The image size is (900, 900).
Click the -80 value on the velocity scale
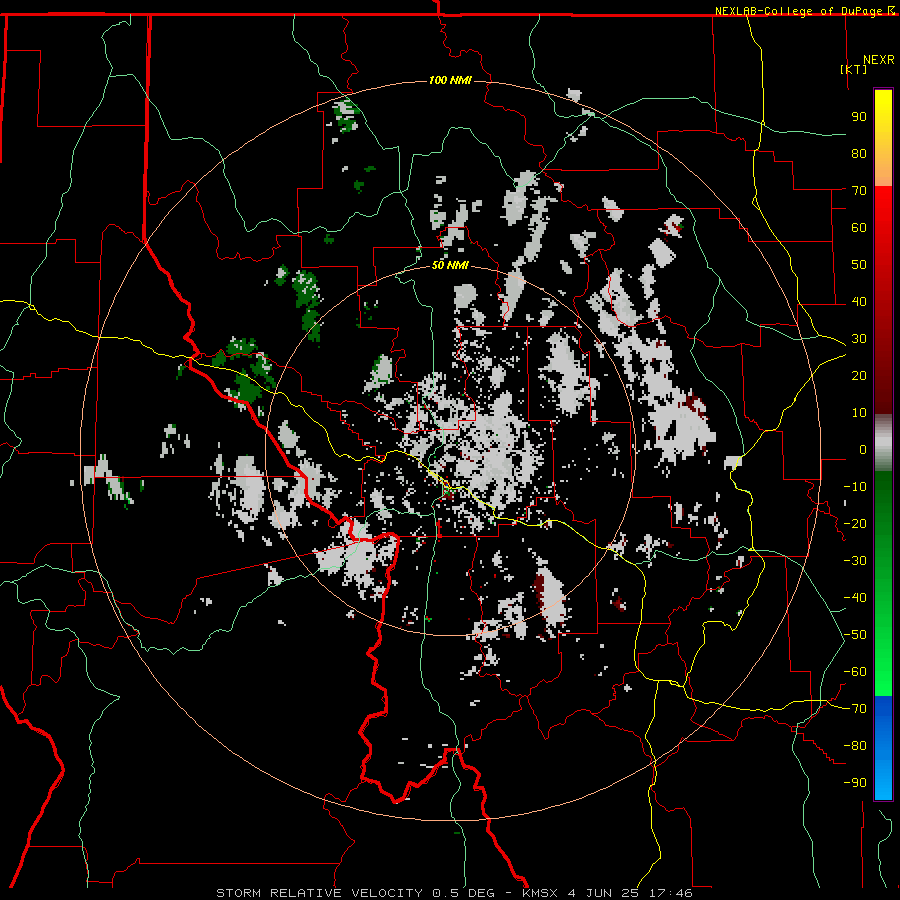pos(855,746)
